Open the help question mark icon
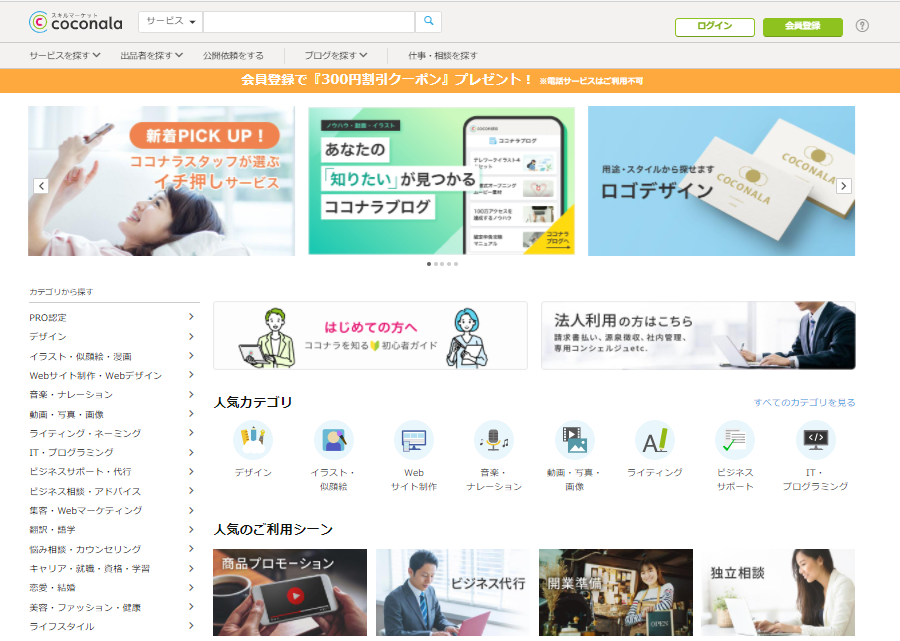 tap(862, 25)
